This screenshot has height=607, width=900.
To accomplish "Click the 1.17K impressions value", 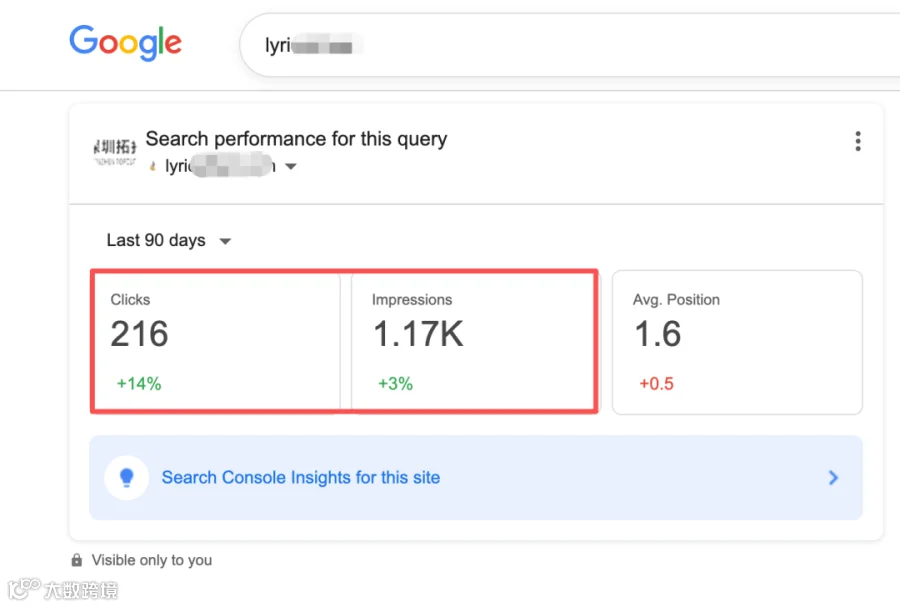I will coord(418,334).
